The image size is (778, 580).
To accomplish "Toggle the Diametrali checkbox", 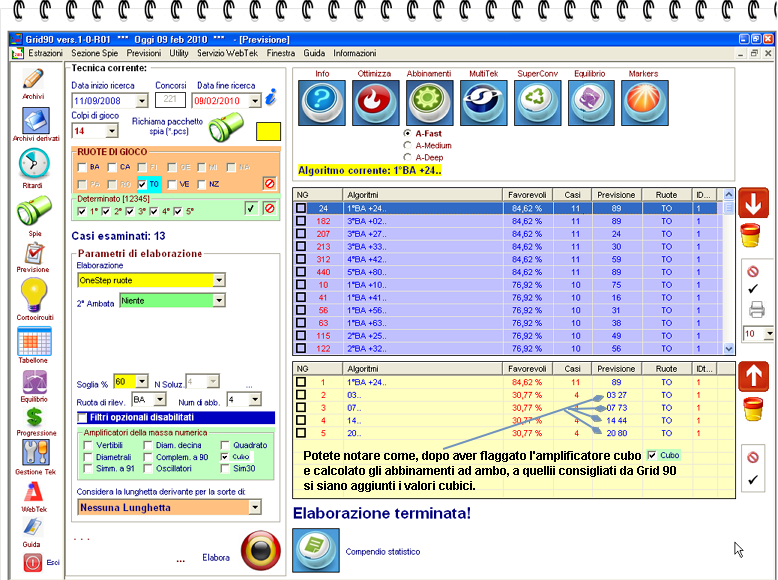I will tap(88, 456).
